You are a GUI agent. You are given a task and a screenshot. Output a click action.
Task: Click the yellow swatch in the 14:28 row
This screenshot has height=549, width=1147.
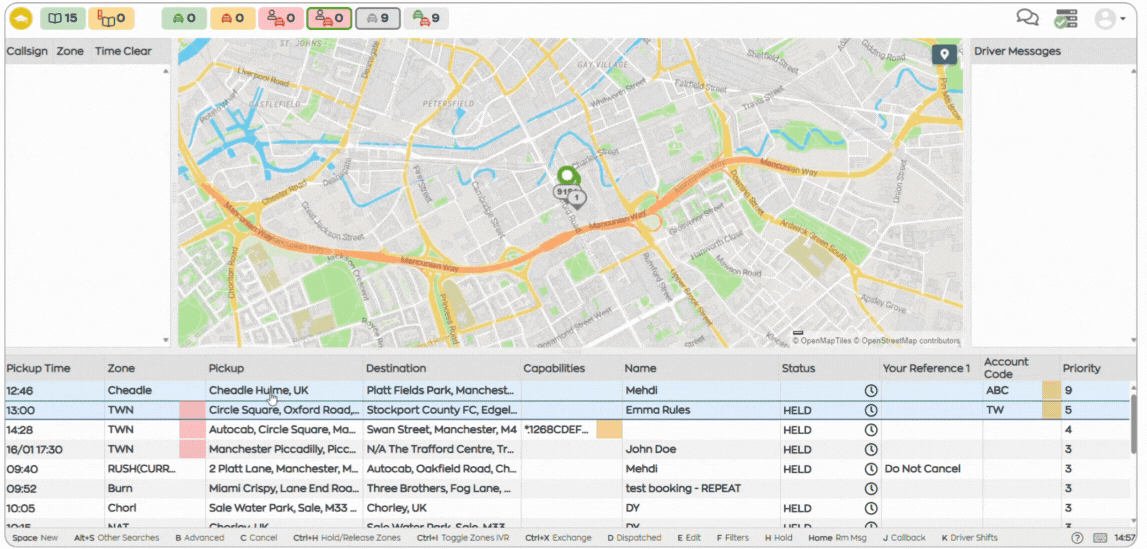tap(609, 430)
